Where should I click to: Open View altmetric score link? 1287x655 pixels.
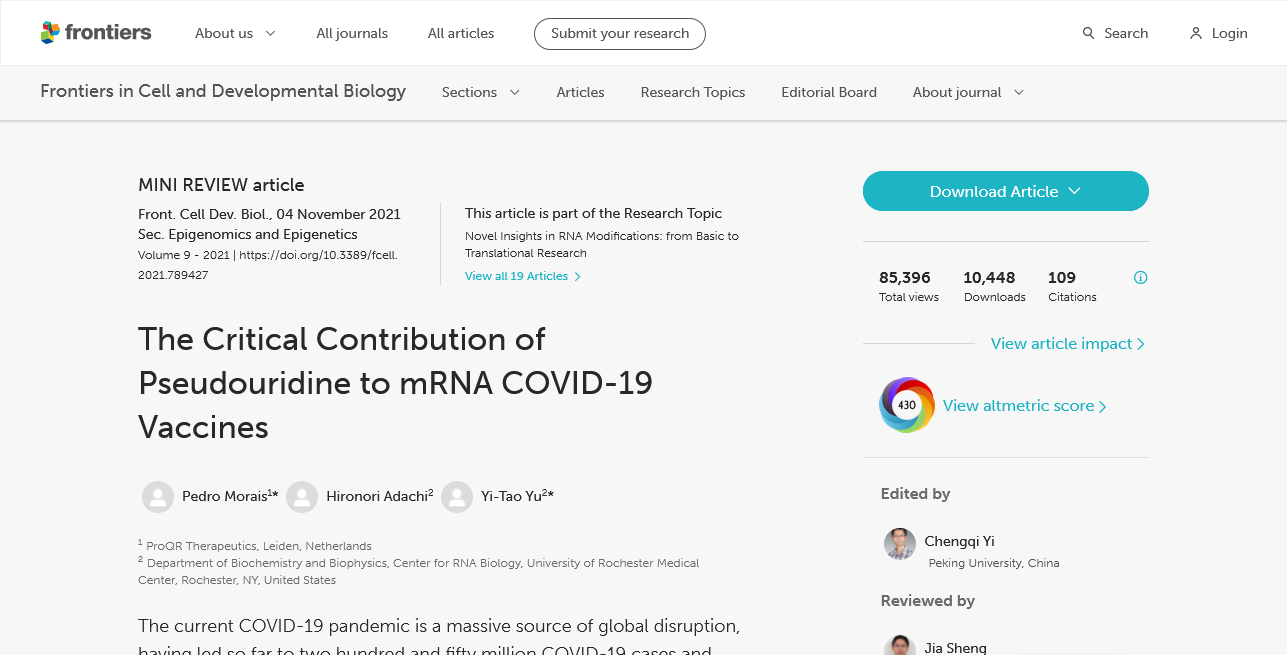coord(1025,405)
